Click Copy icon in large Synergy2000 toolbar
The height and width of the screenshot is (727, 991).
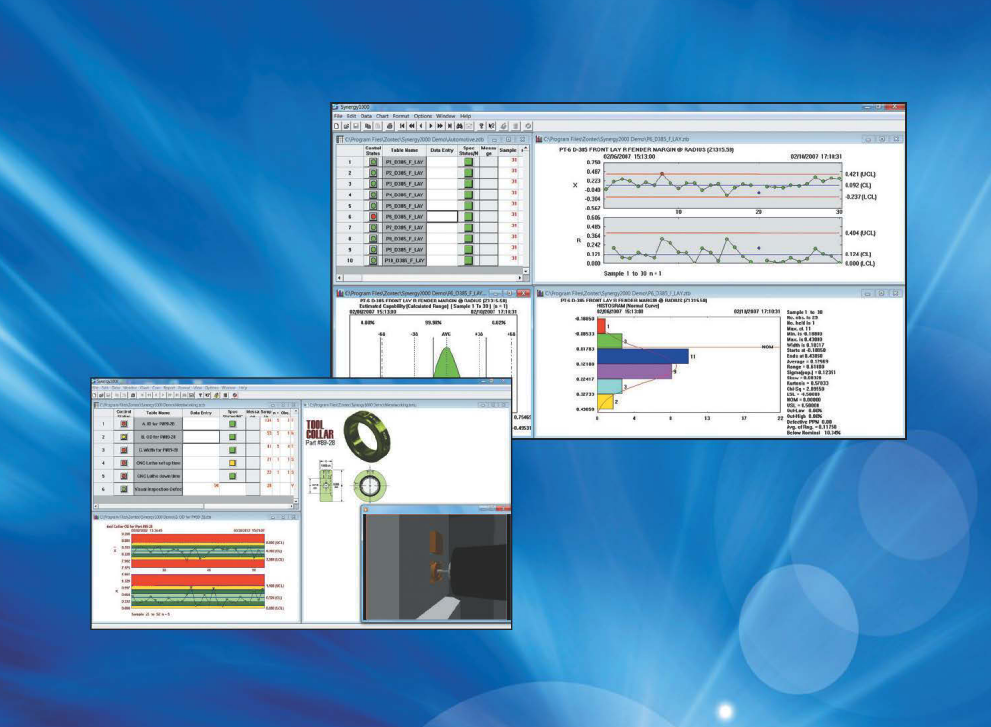coord(368,126)
